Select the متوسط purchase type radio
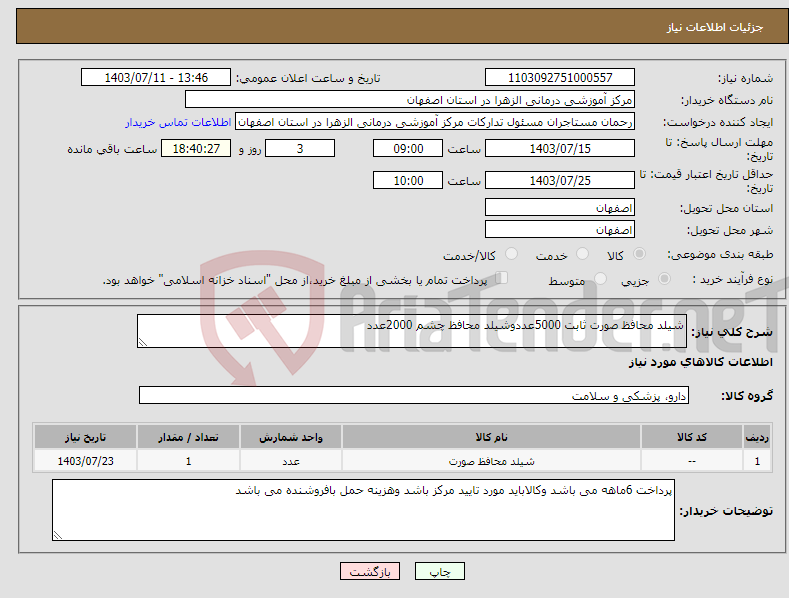789x598 pixels. [600, 278]
